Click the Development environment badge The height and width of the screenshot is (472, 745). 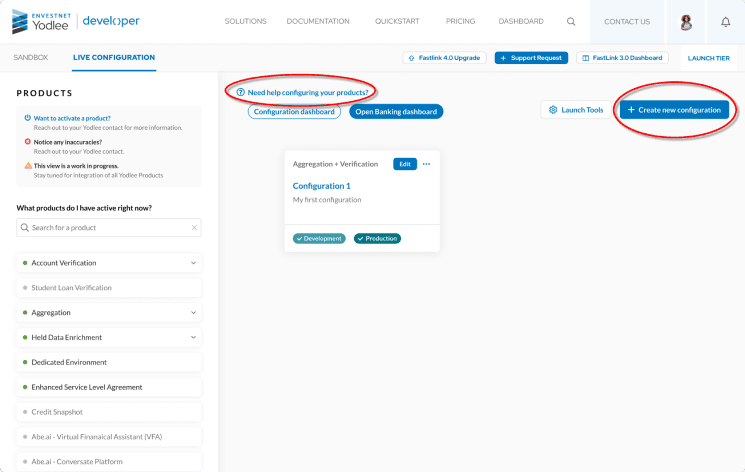click(x=319, y=239)
